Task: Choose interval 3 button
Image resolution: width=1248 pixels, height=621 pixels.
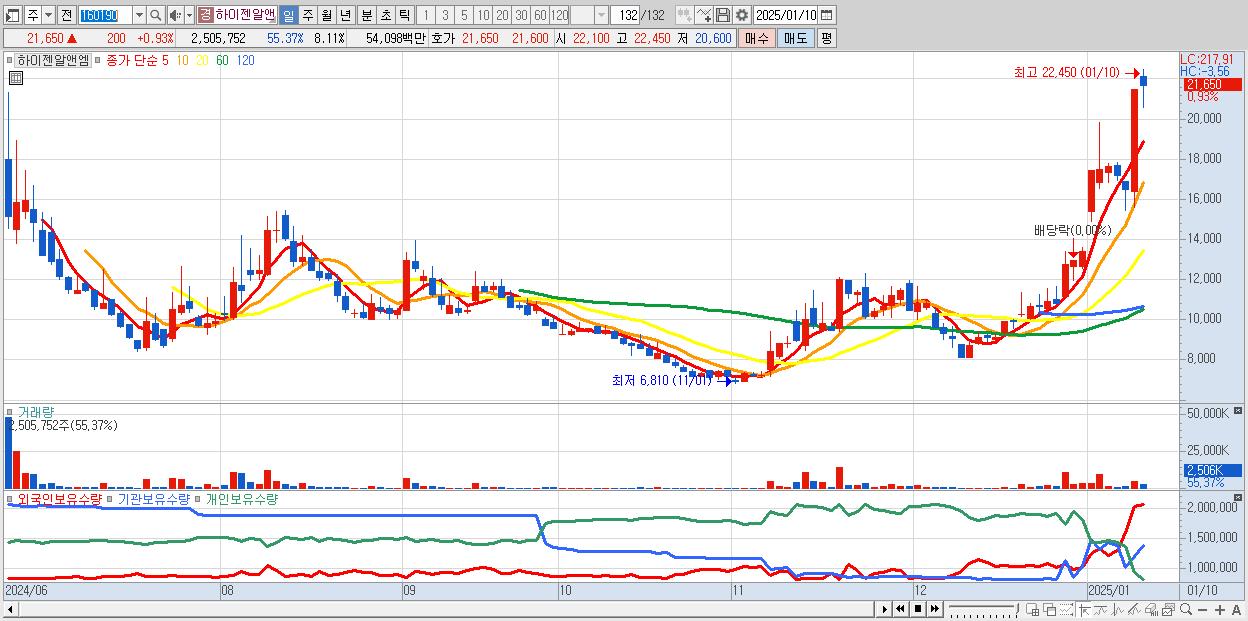Action: coord(445,15)
